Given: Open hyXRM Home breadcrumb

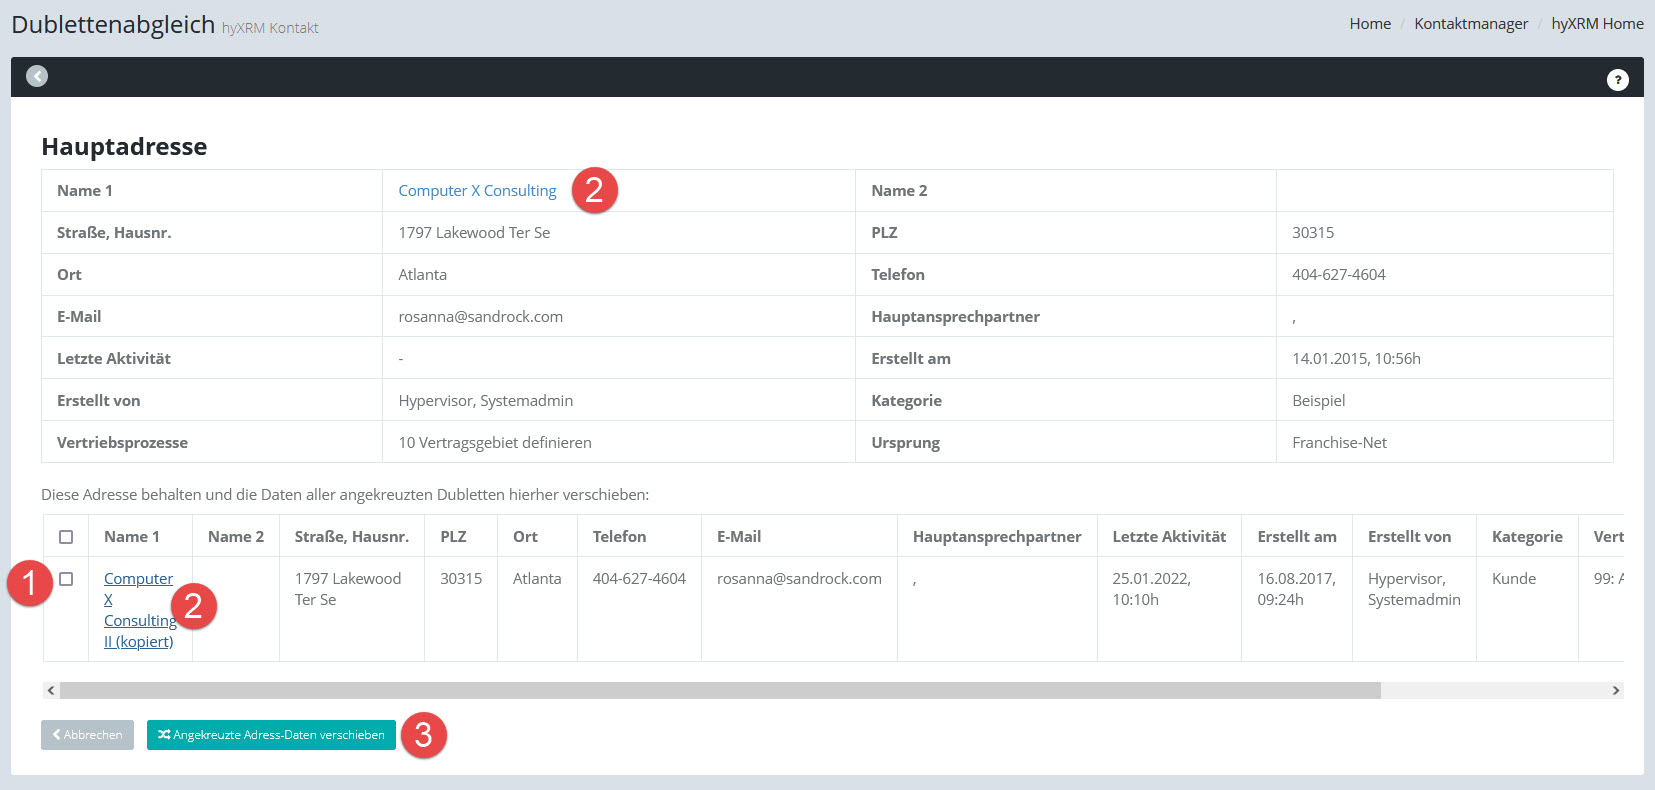Looking at the screenshot, I should coord(1597,24).
